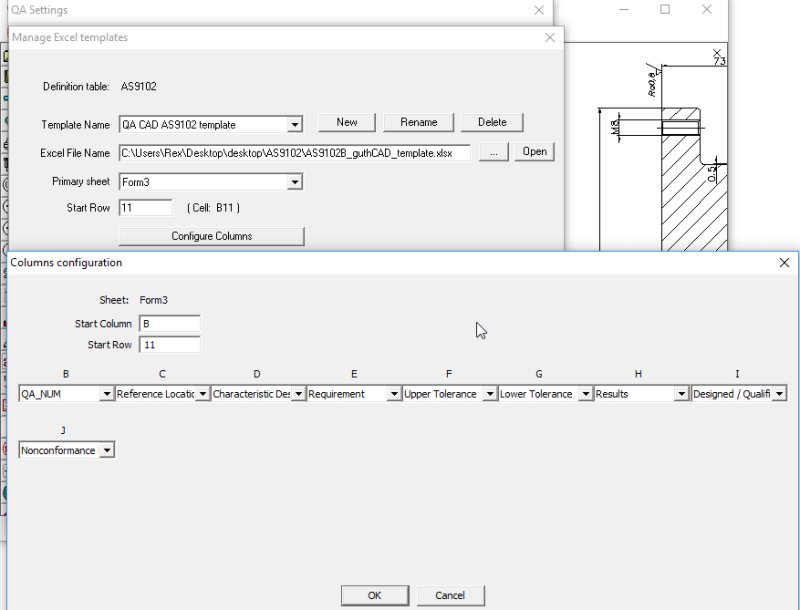
Task: Expand the Nonconformance column dropdown
Action: (x=107, y=449)
